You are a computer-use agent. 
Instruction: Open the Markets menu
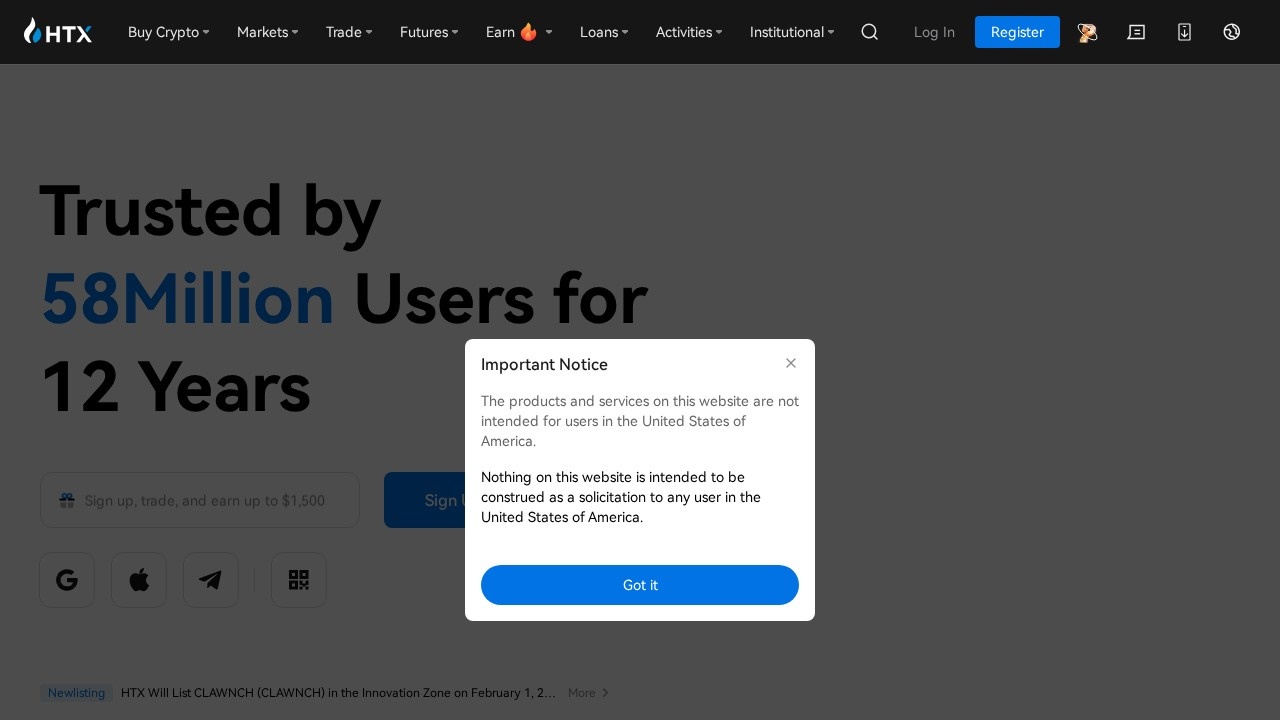click(x=267, y=32)
